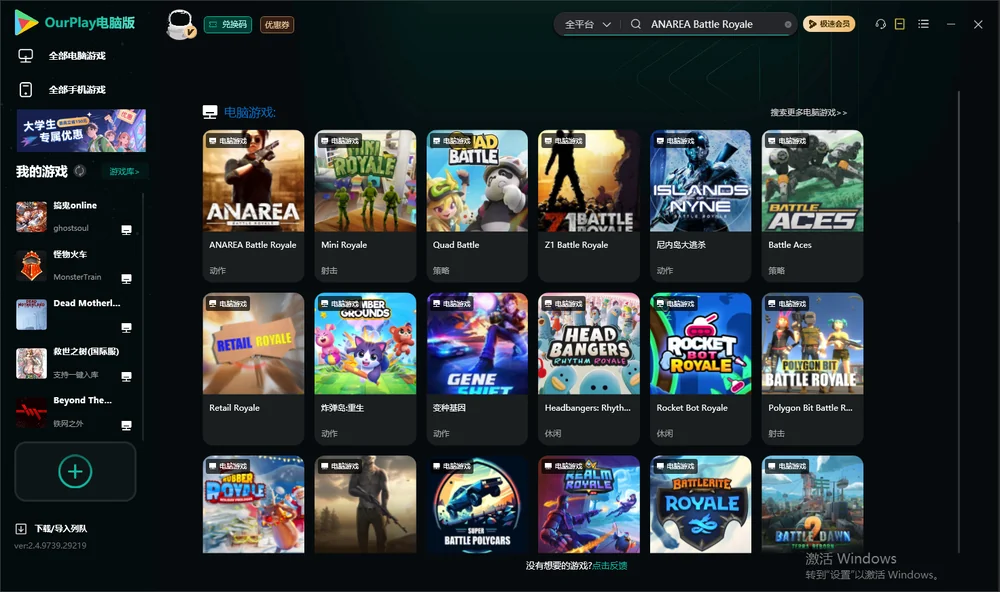The height and width of the screenshot is (592, 1000).
Task: Open Mini Royale game card
Action: point(365,205)
